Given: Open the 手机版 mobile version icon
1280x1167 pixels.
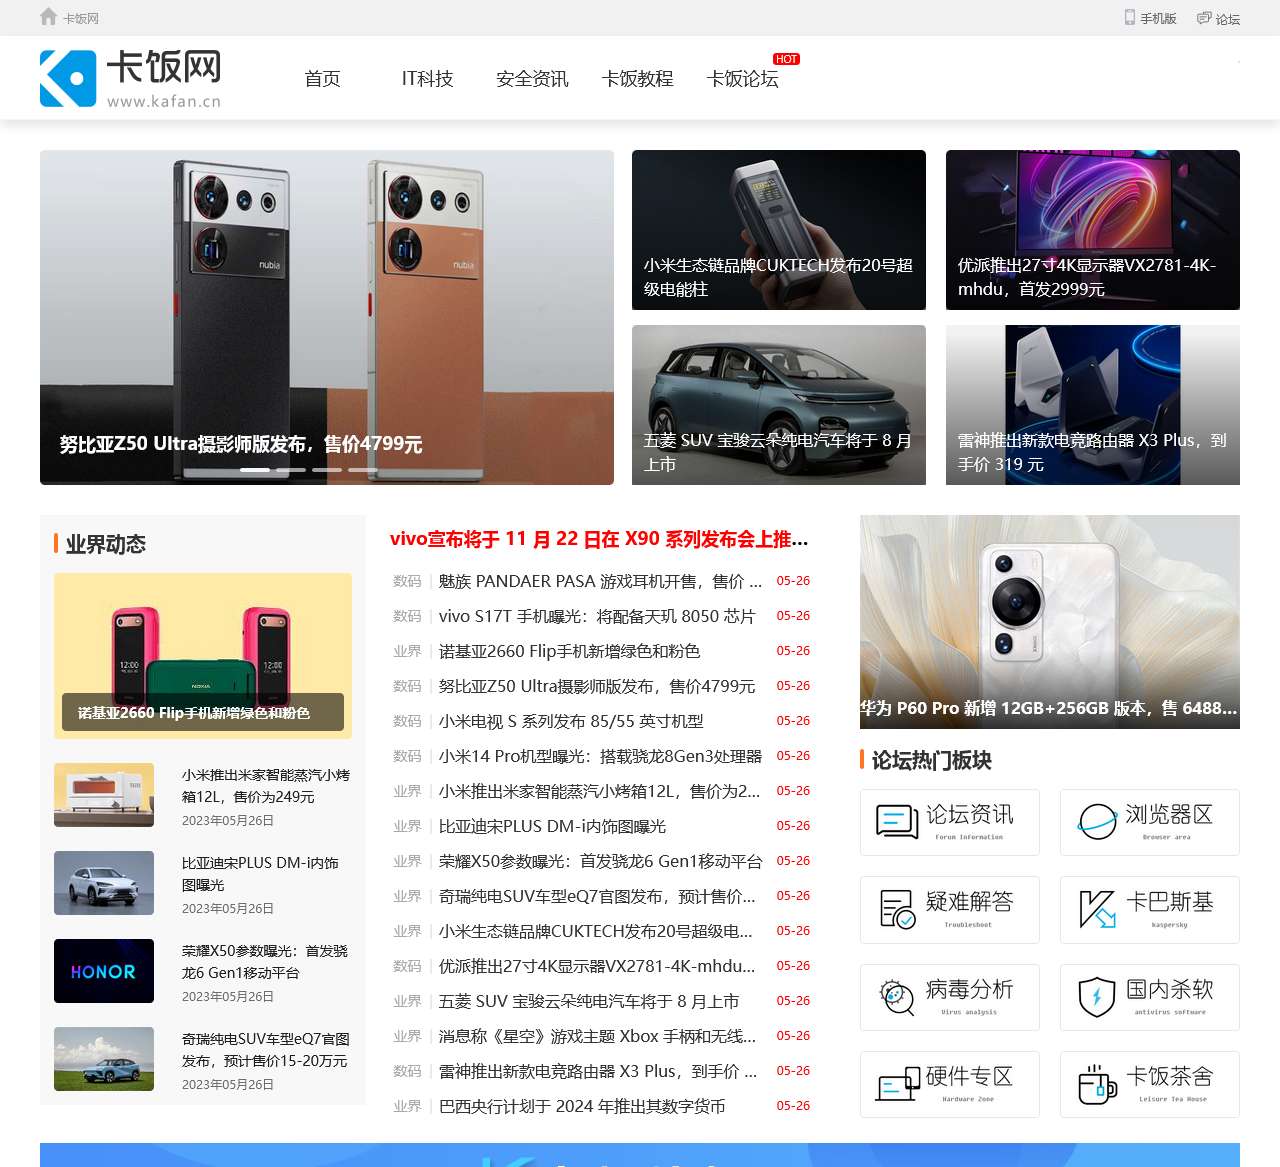Looking at the screenshot, I should (x=1130, y=17).
